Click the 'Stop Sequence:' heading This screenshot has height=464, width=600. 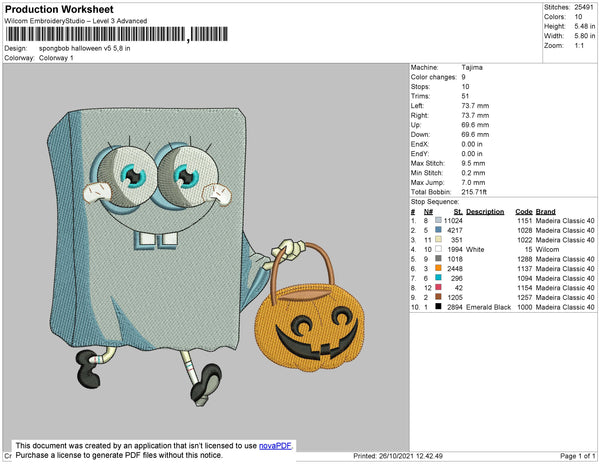[x=435, y=202]
